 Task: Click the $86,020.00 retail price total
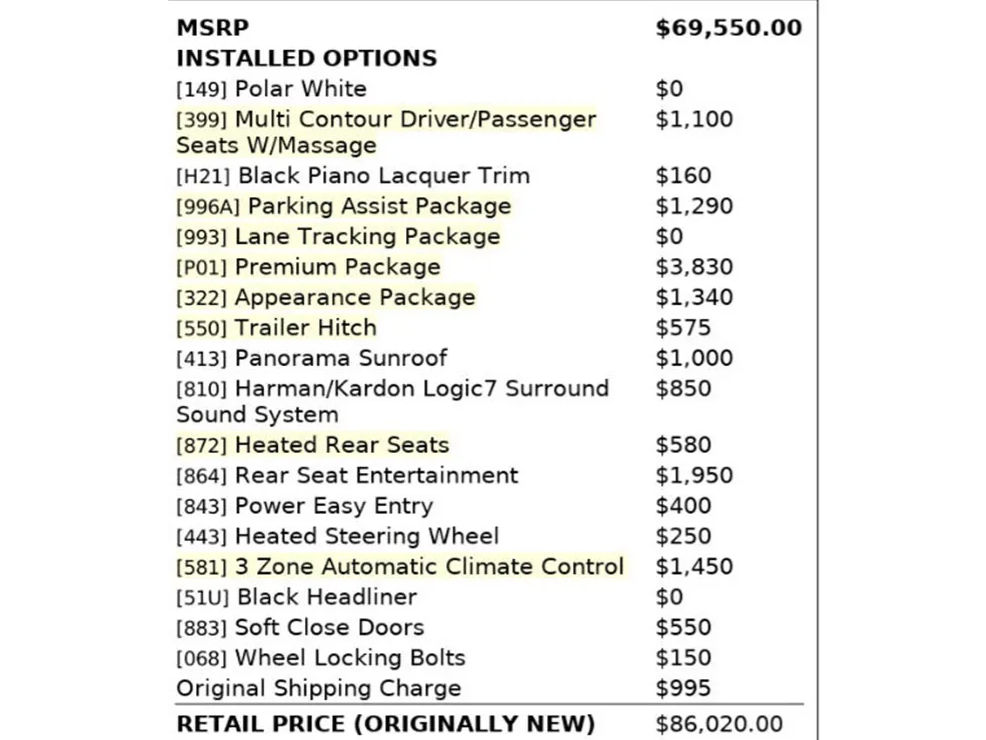719,724
